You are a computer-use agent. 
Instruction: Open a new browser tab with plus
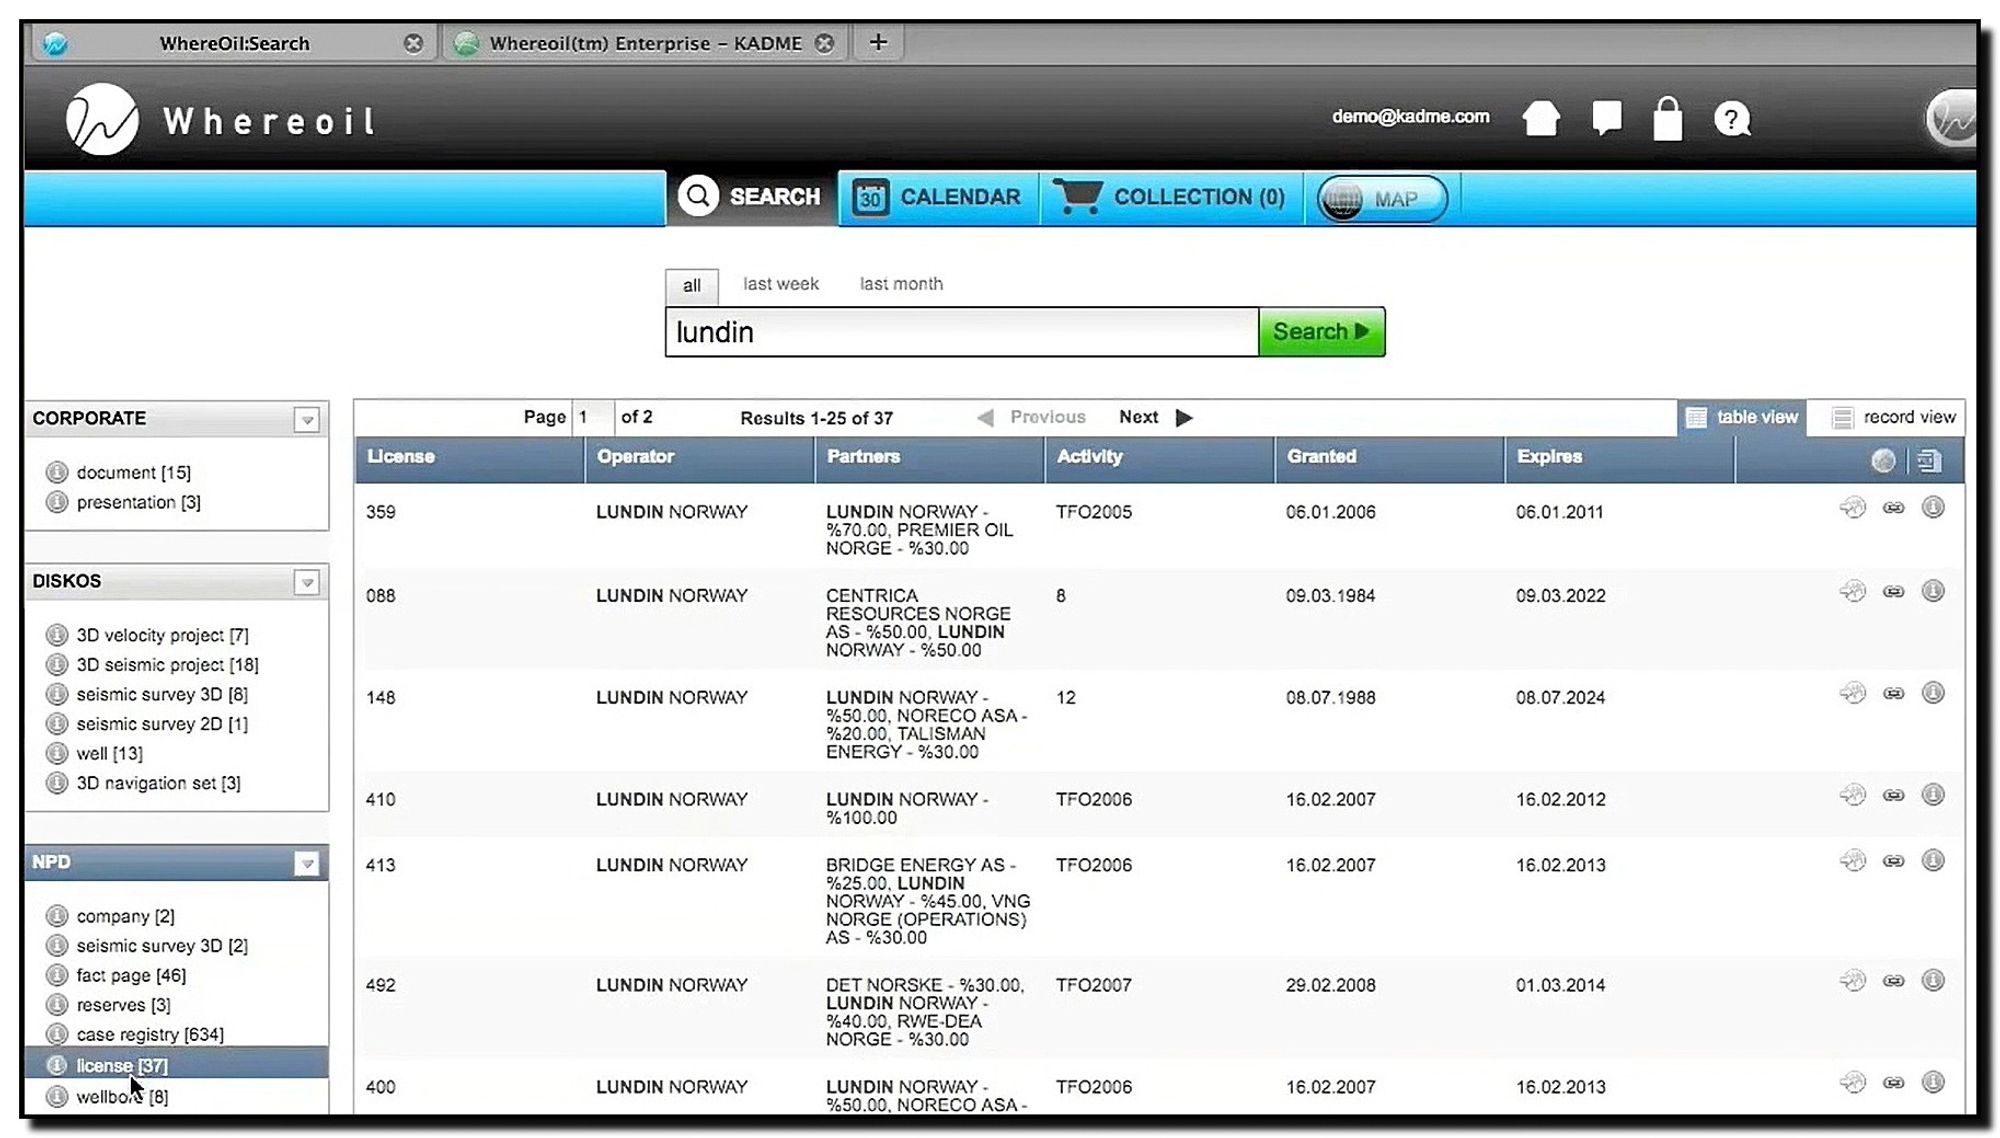tap(878, 42)
